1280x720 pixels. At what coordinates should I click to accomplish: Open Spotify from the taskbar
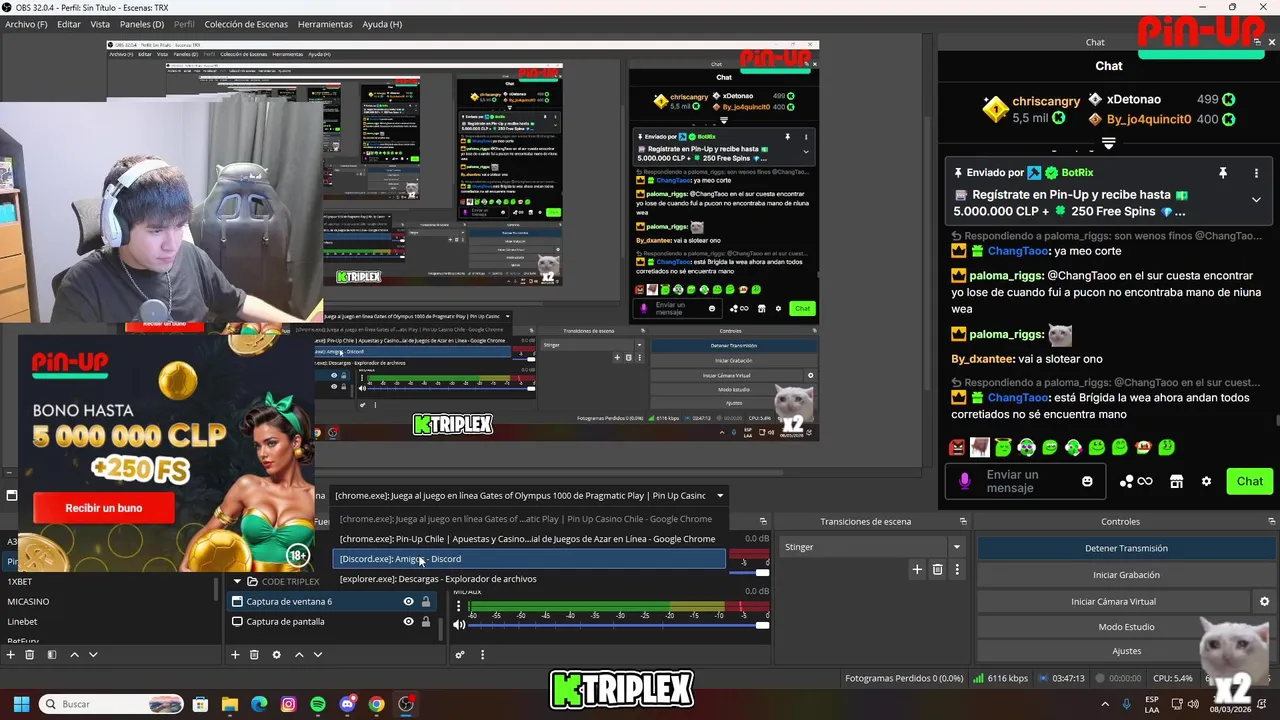click(x=318, y=704)
